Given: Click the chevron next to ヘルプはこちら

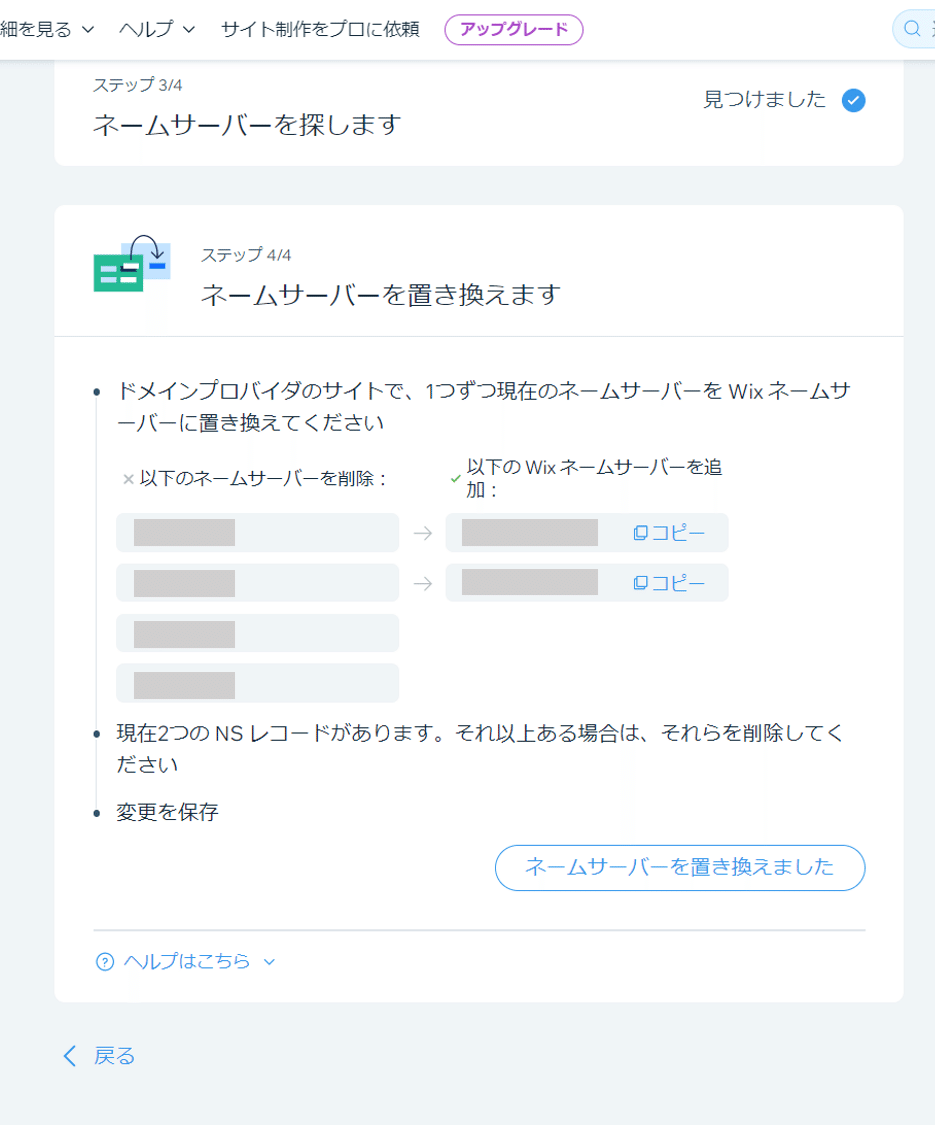Looking at the screenshot, I should point(269,961).
